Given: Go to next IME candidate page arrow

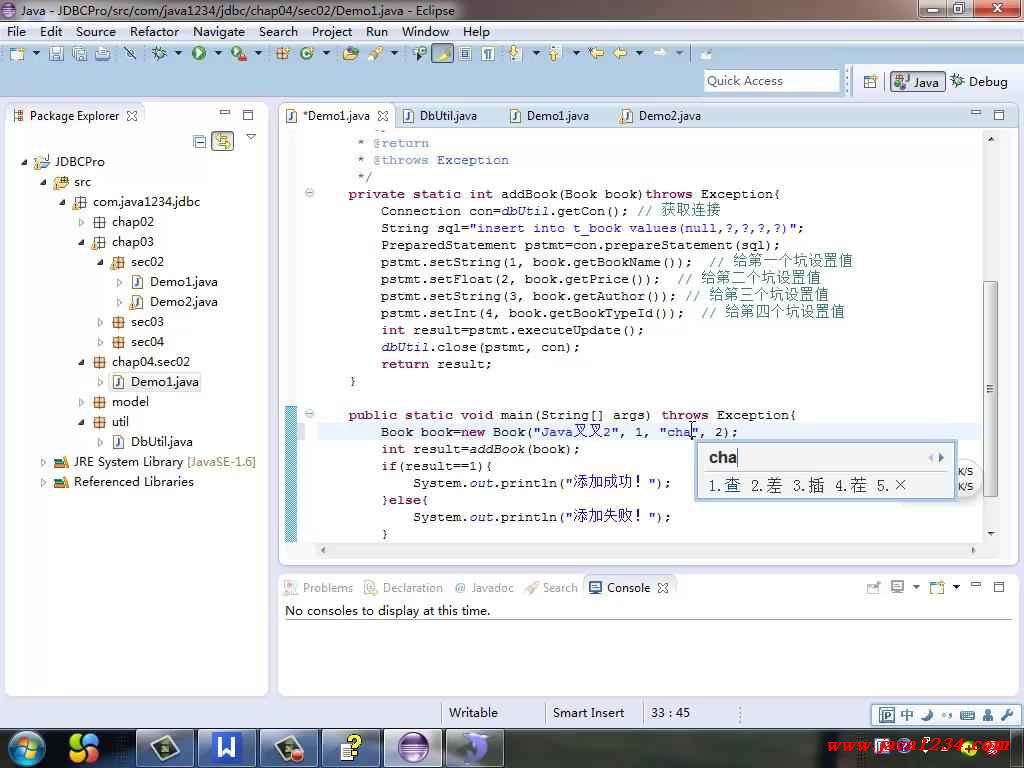Looking at the screenshot, I should click(x=941, y=458).
